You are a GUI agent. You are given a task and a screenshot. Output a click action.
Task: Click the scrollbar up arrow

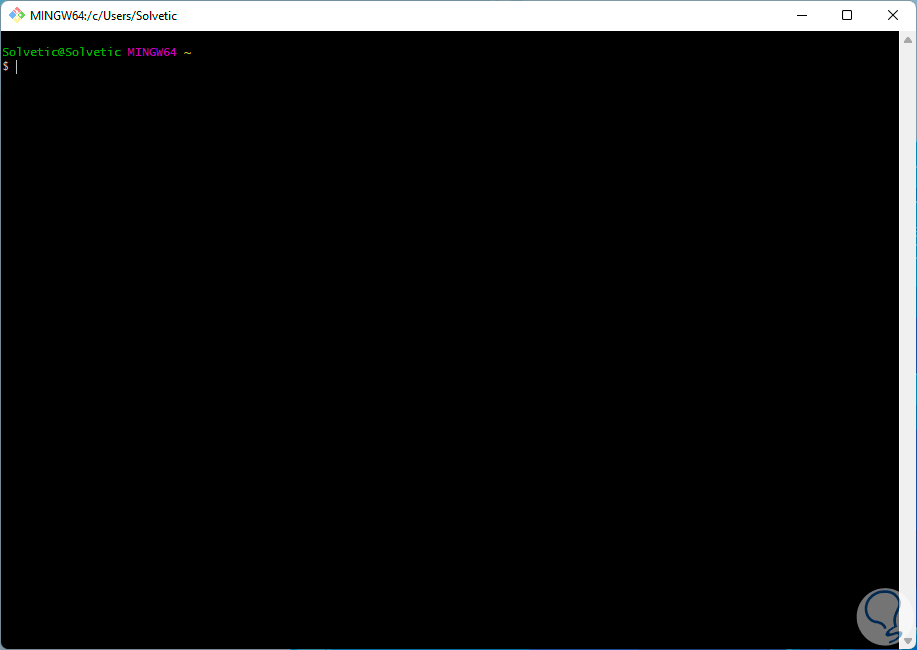[908, 40]
